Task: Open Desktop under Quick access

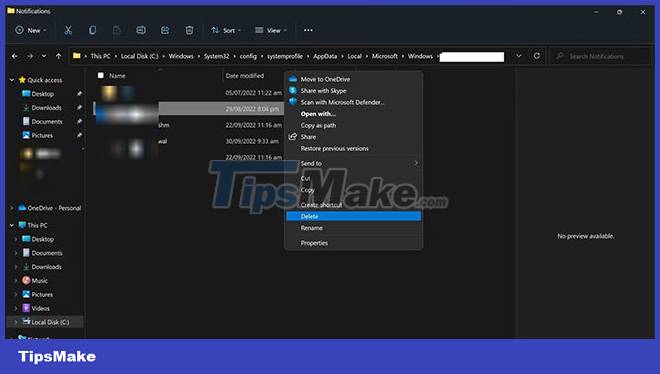Action: [43, 94]
